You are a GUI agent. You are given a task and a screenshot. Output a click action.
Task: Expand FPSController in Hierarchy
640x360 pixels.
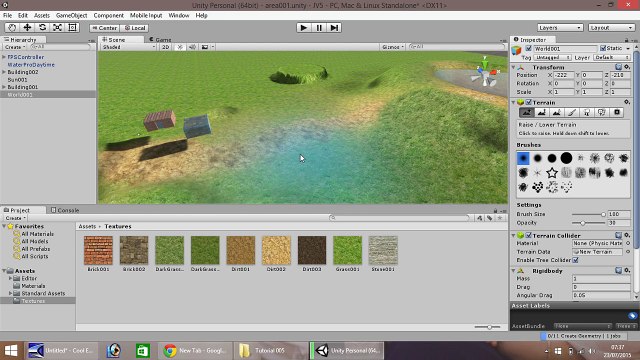pyautogui.click(x=4, y=57)
